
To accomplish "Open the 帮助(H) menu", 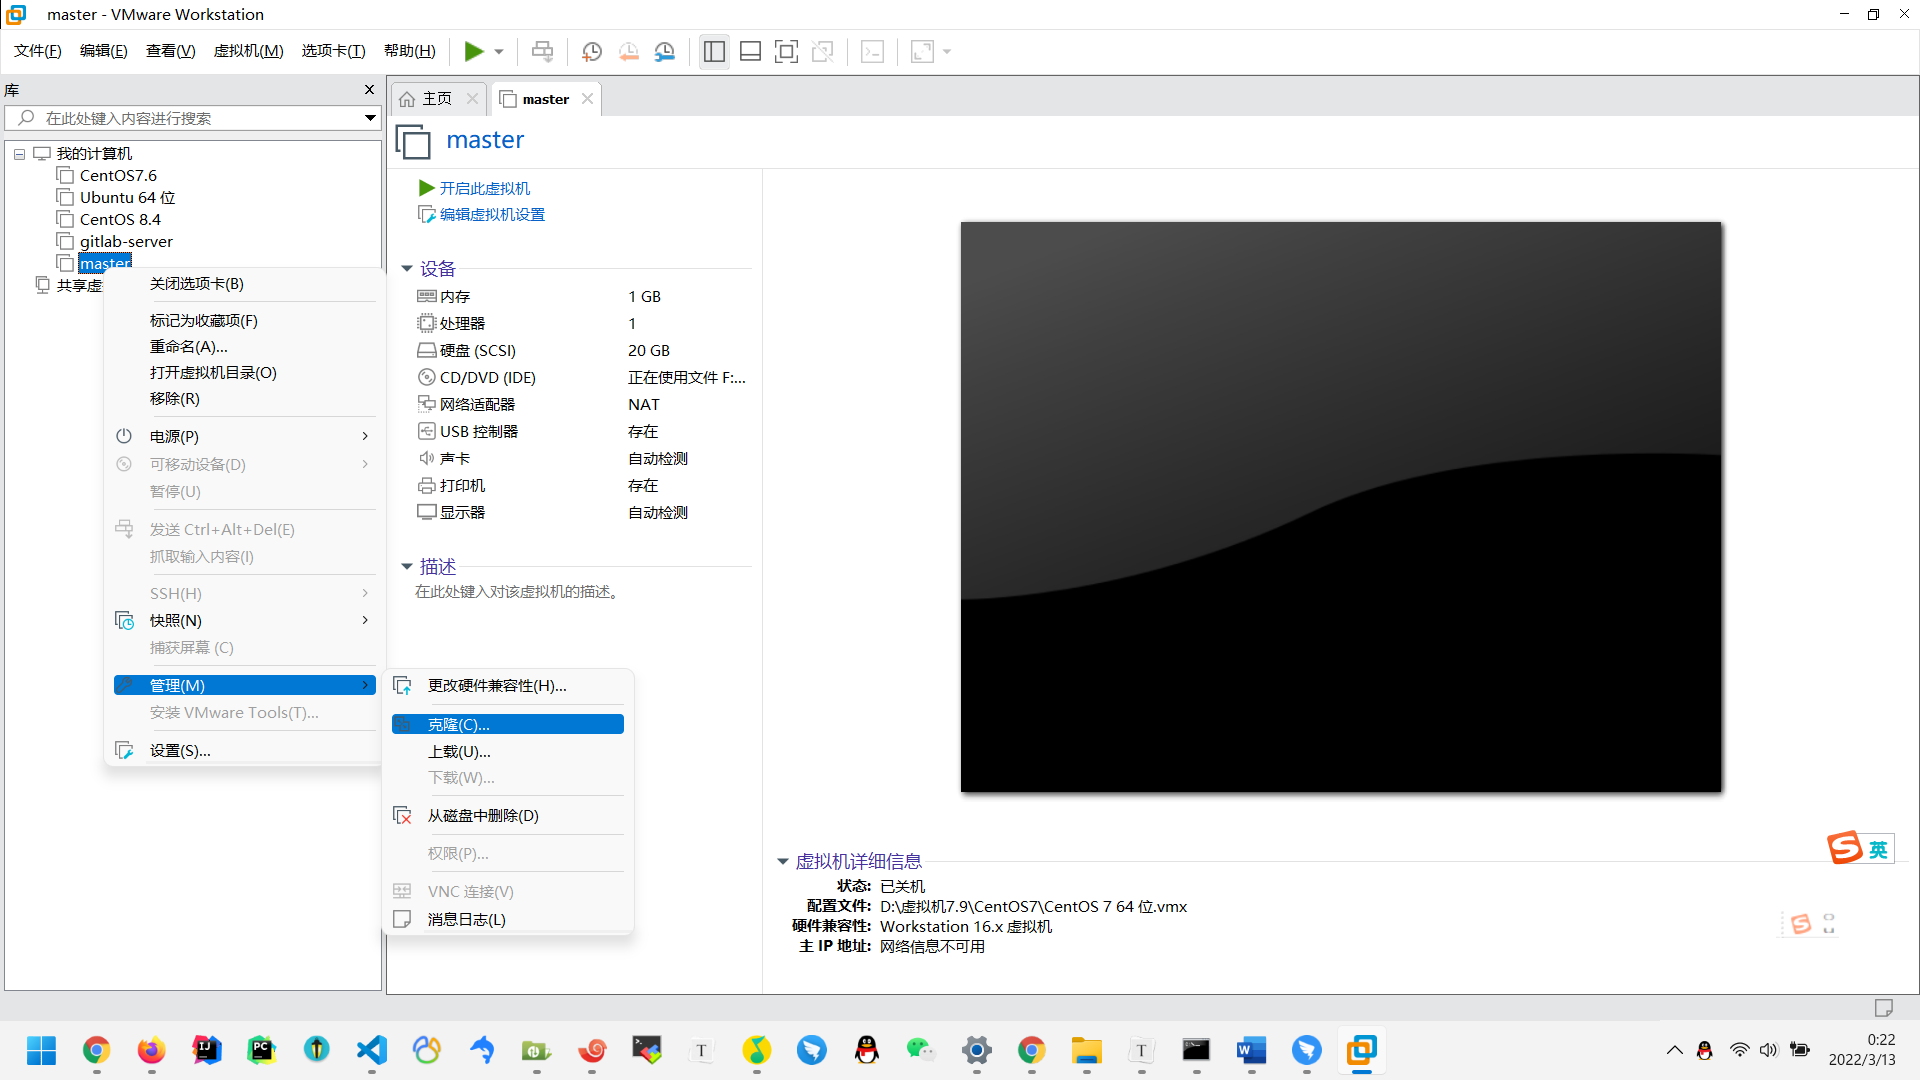I will coord(409,51).
